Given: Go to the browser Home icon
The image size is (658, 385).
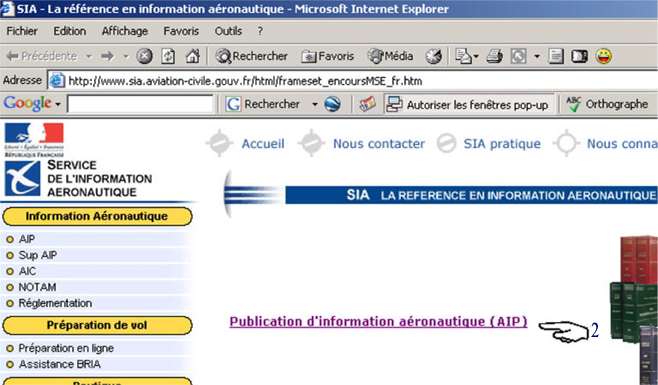Looking at the screenshot, I should tap(193, 56).
